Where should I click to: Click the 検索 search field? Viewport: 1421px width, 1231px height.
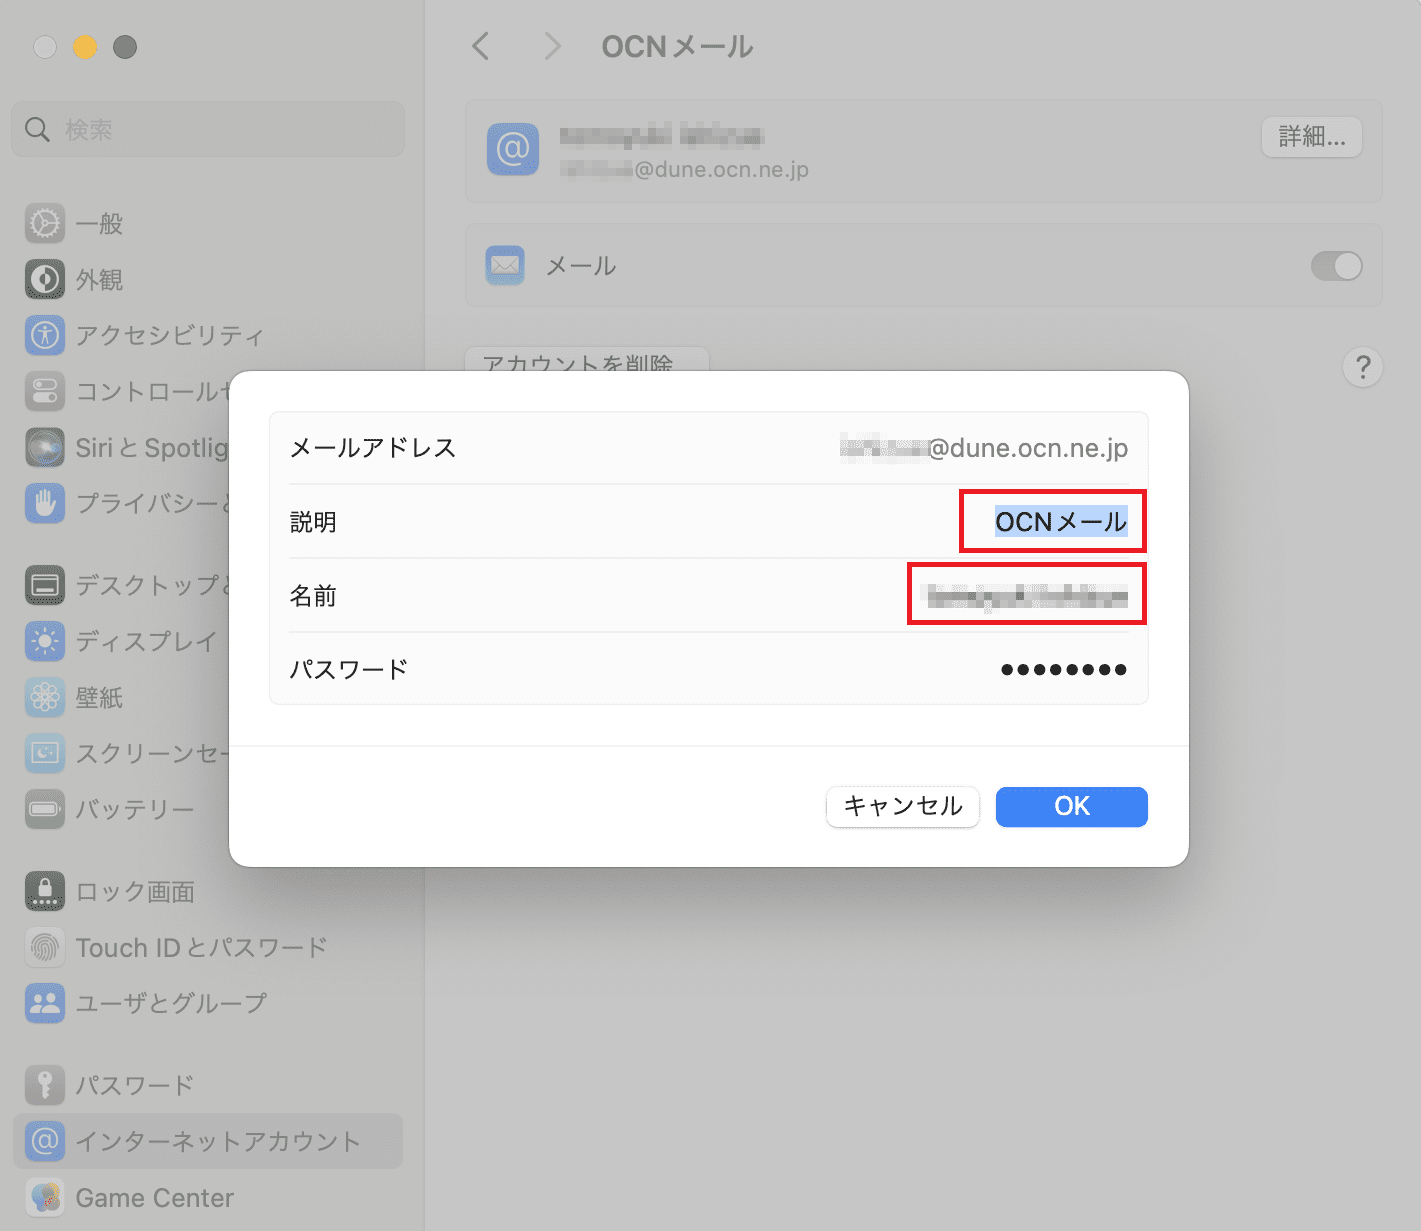[208, 129]
